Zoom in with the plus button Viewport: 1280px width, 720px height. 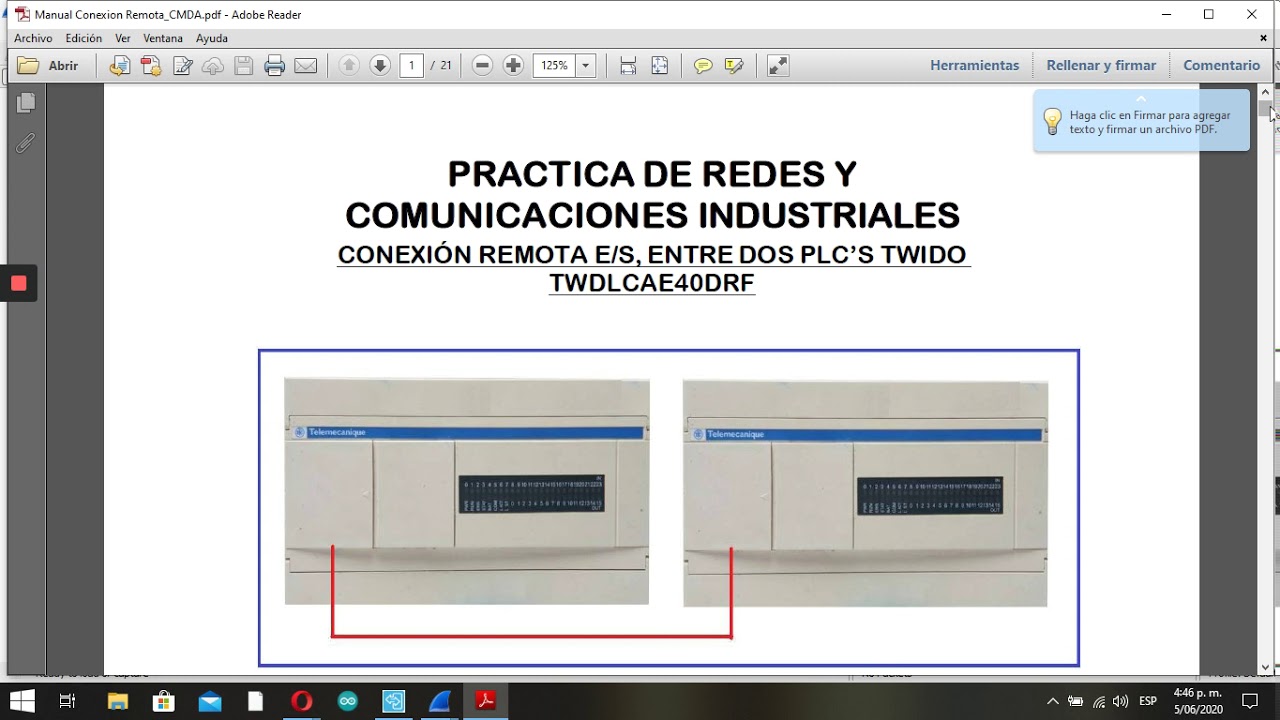513,66
